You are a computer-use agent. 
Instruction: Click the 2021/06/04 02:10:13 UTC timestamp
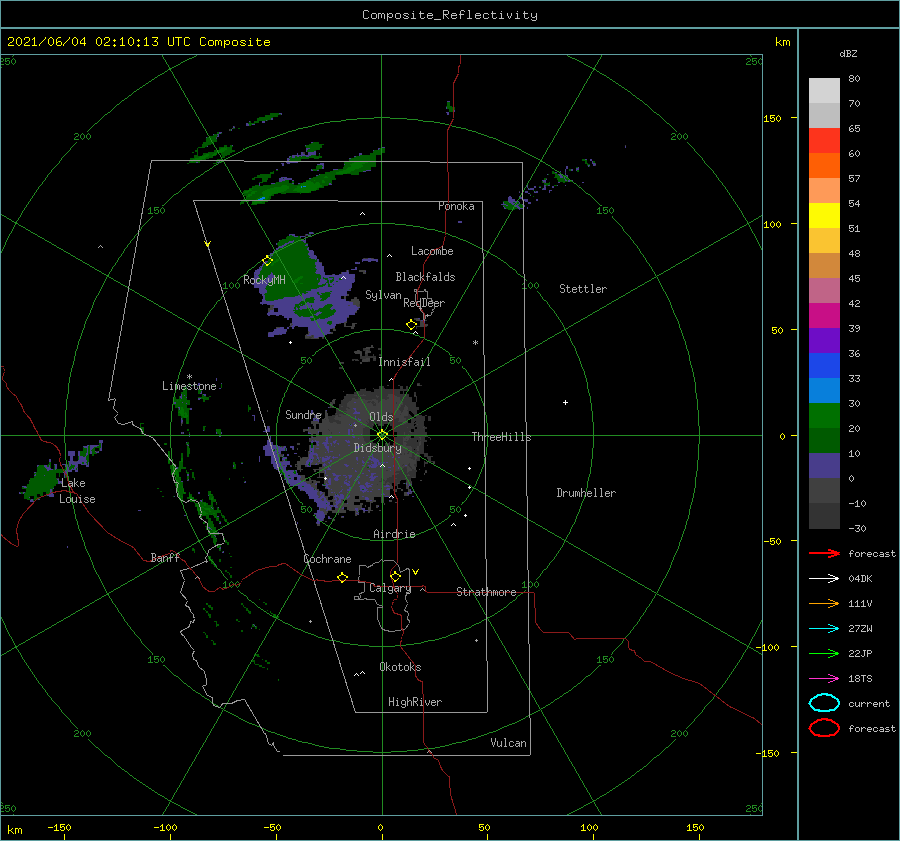point(99,42)
